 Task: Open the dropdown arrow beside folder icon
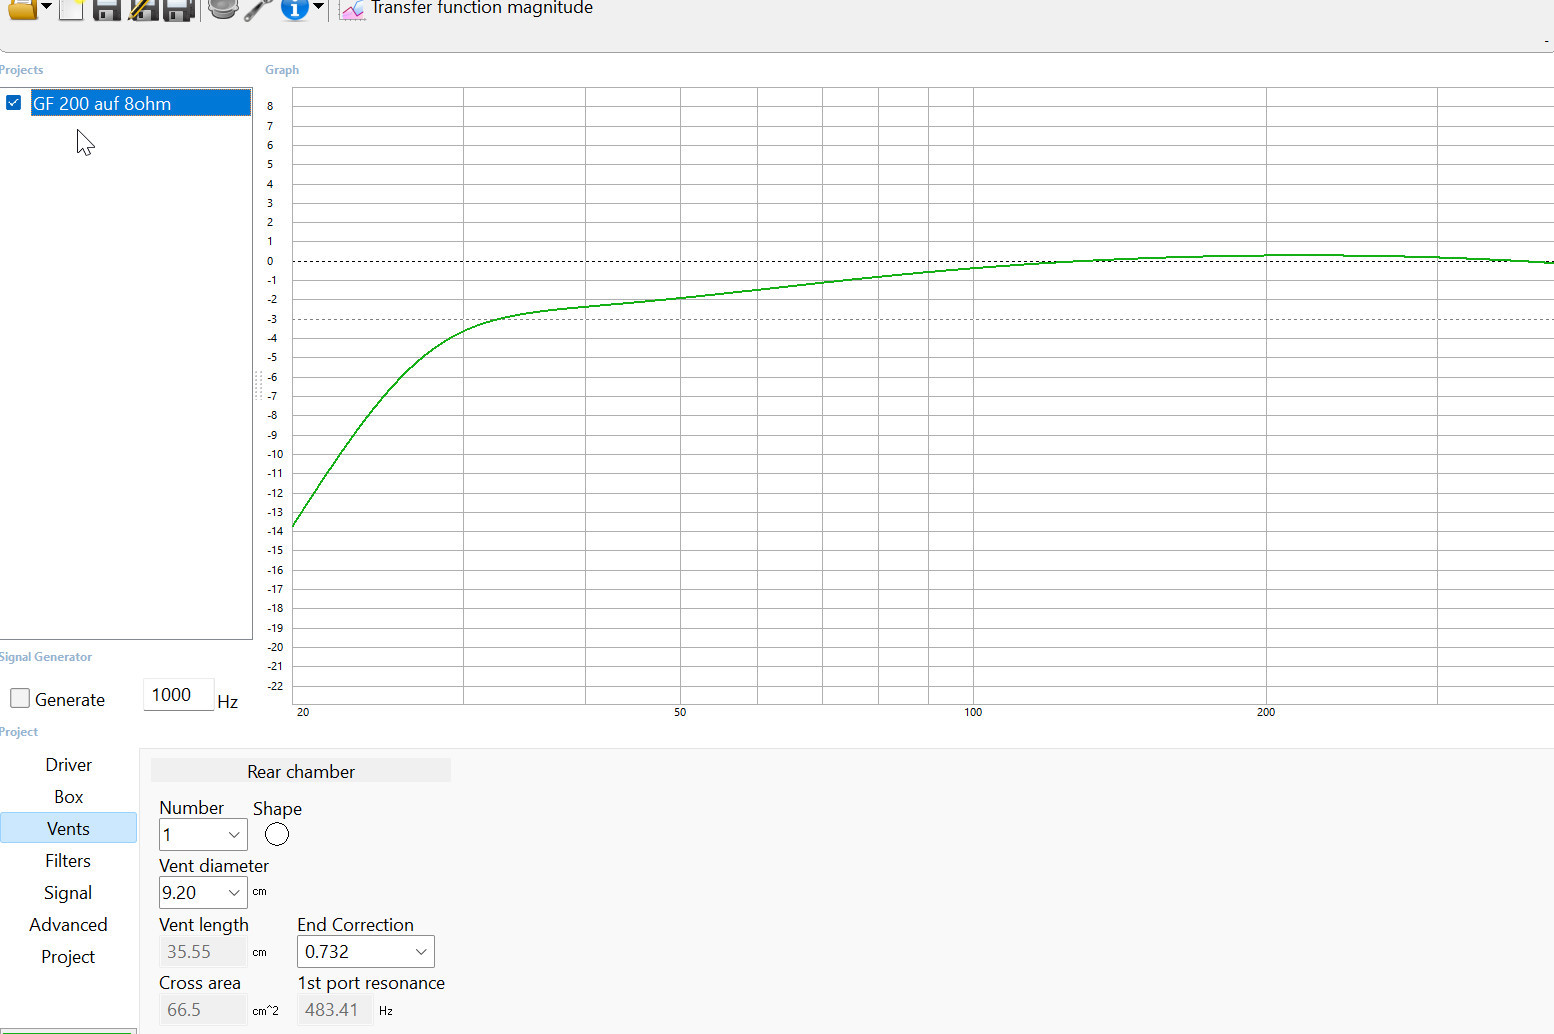click(46, 7)
